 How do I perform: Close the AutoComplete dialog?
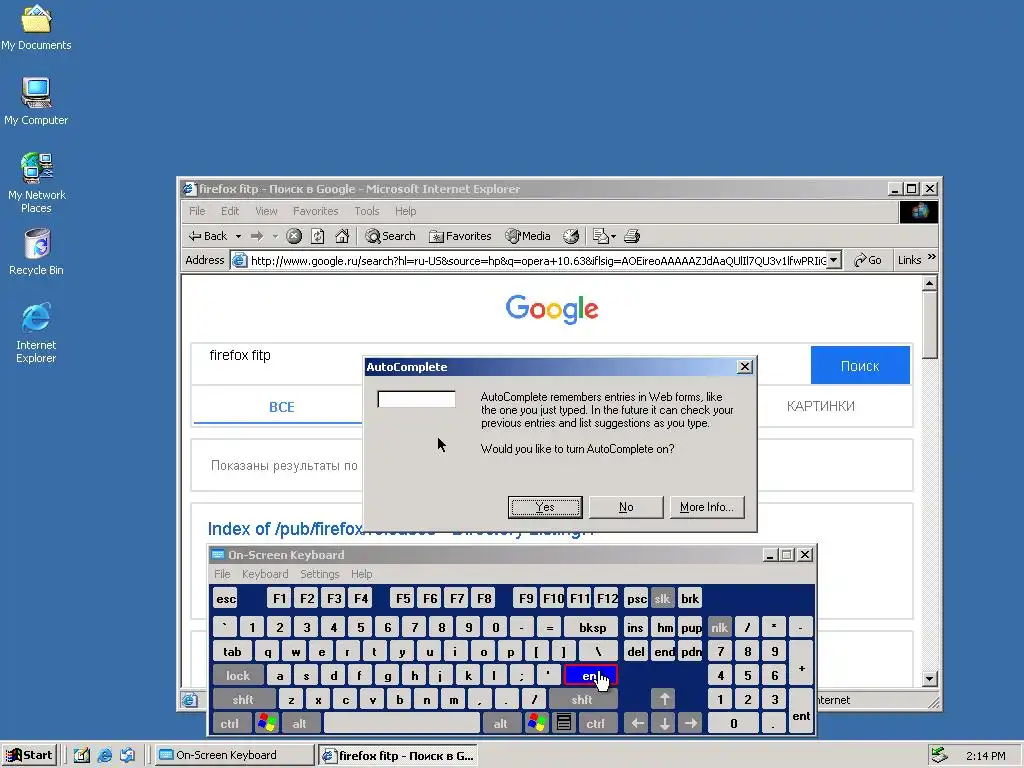(x=744, y=367)
